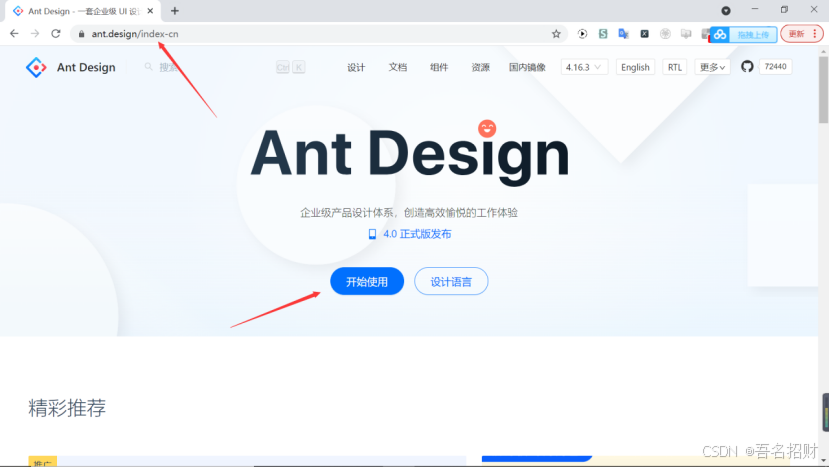Open the GitHub icon link

click(747, 67)
